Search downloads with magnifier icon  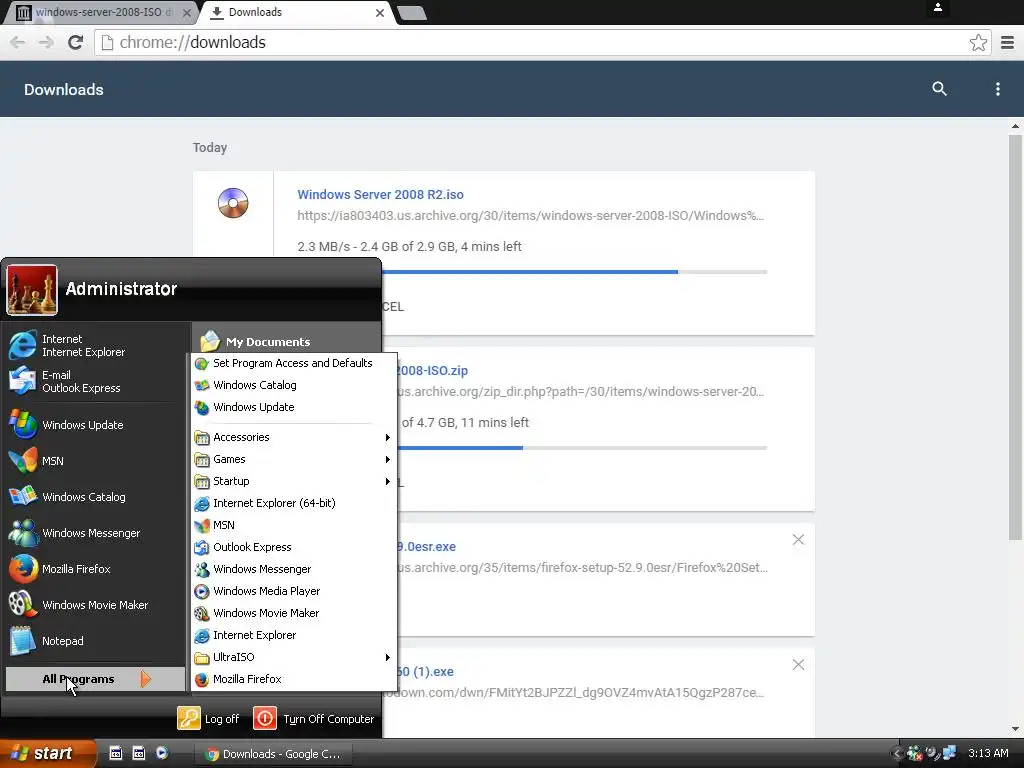click(x=939, y=89)
